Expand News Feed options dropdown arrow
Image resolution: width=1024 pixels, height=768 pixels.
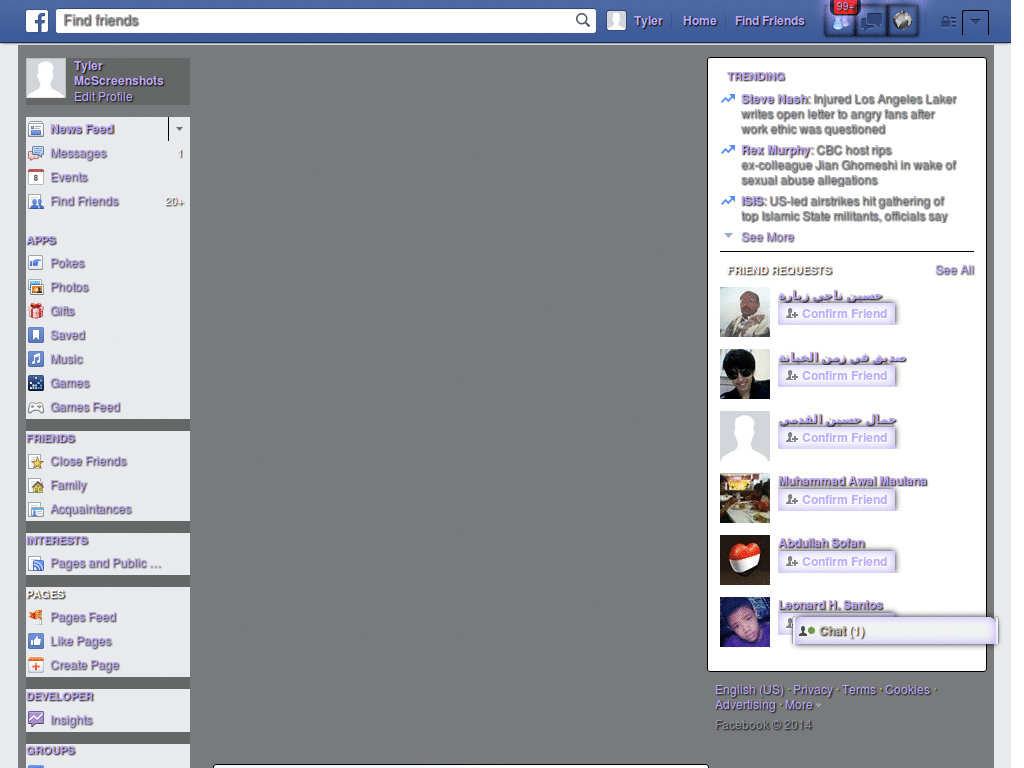[180, 129]
